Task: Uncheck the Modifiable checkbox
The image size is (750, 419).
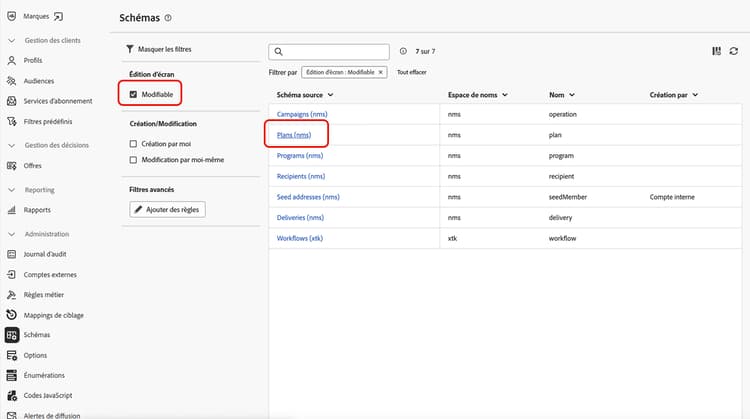Action: click(x=133, y=93)
